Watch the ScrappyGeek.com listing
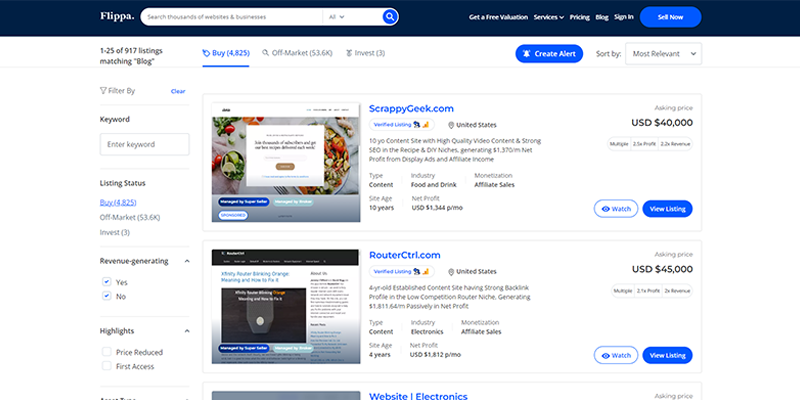Image resolution: width=800 pixels, height=400 pixels. point(616,209)
